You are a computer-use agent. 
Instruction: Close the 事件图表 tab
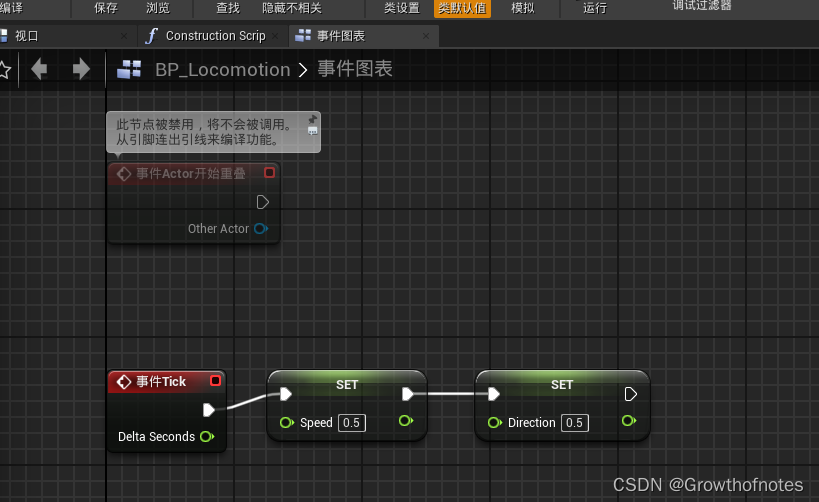pos(426,36)
